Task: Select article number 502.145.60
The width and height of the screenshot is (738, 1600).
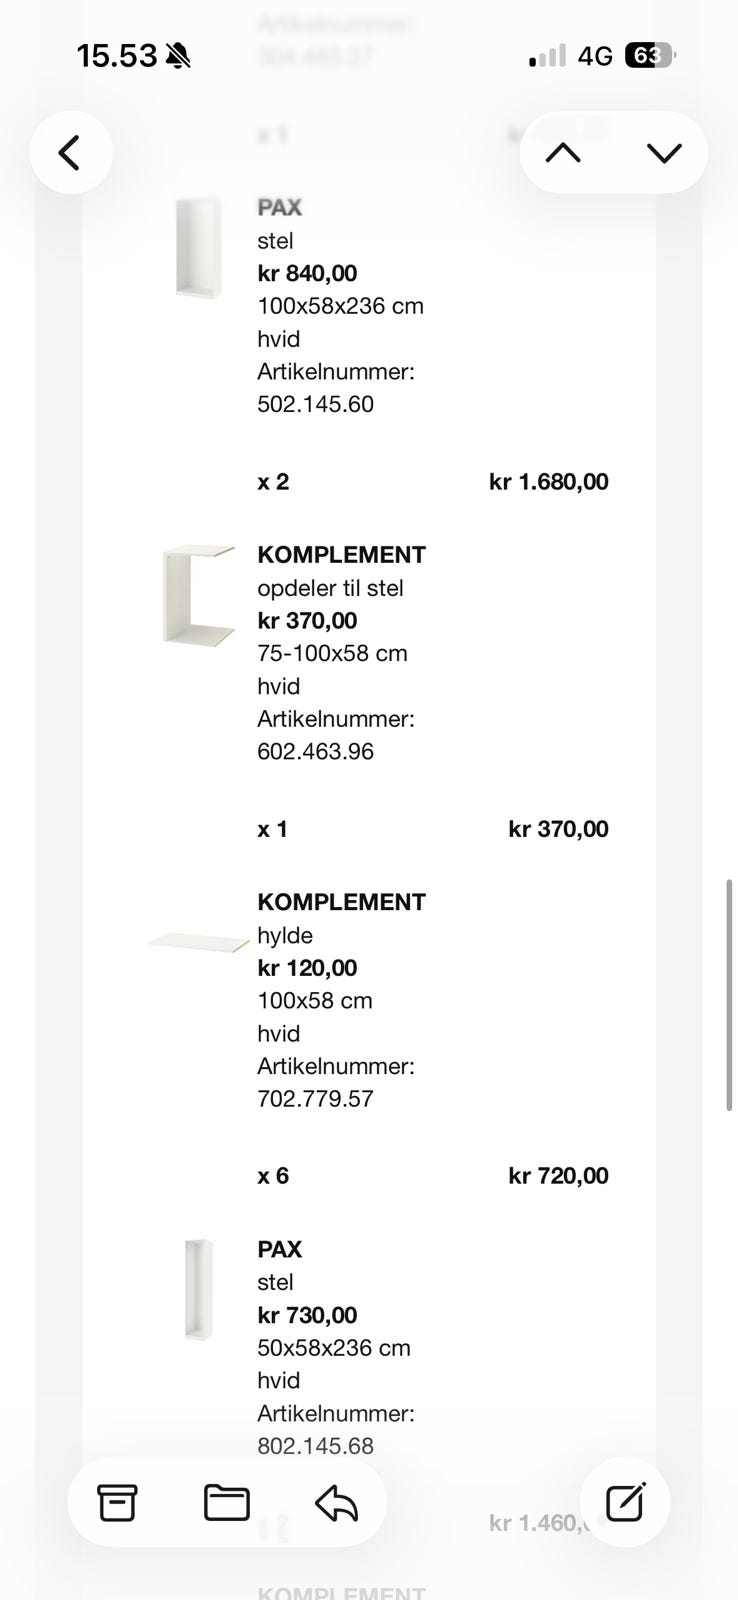Action: [315, 404]
